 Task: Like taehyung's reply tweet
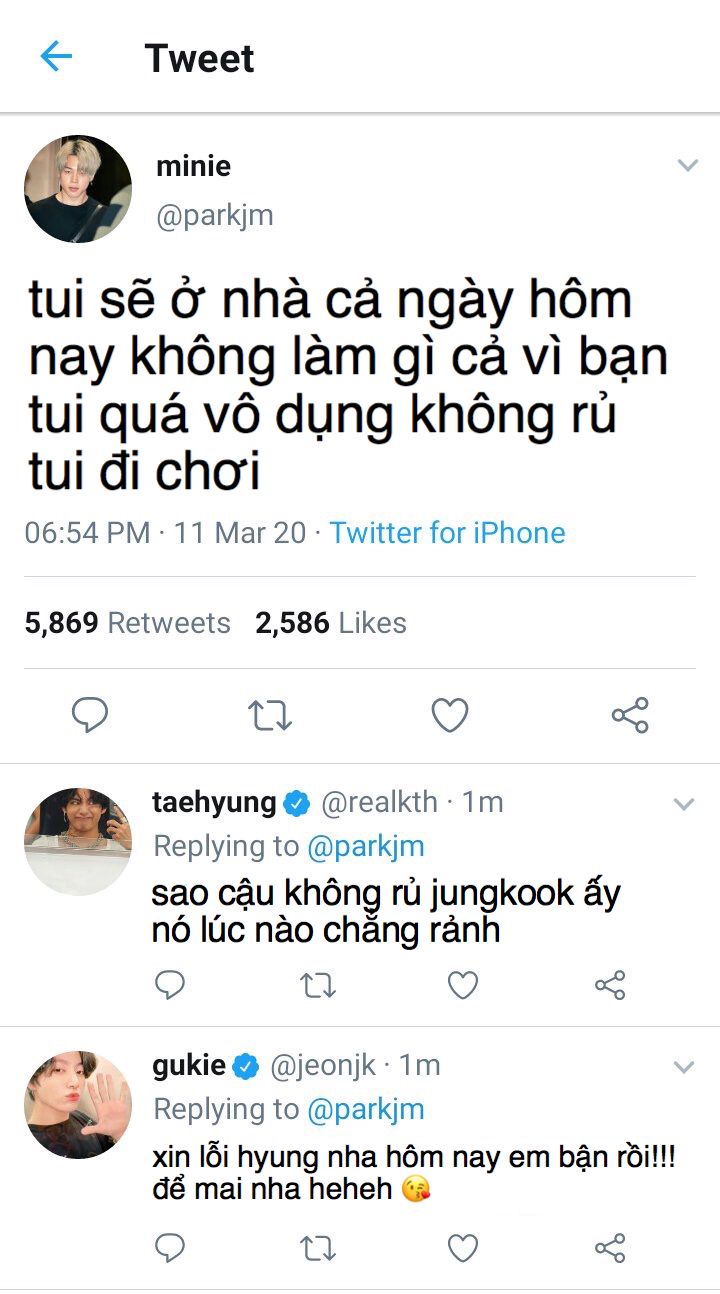[x=462, y=986]
